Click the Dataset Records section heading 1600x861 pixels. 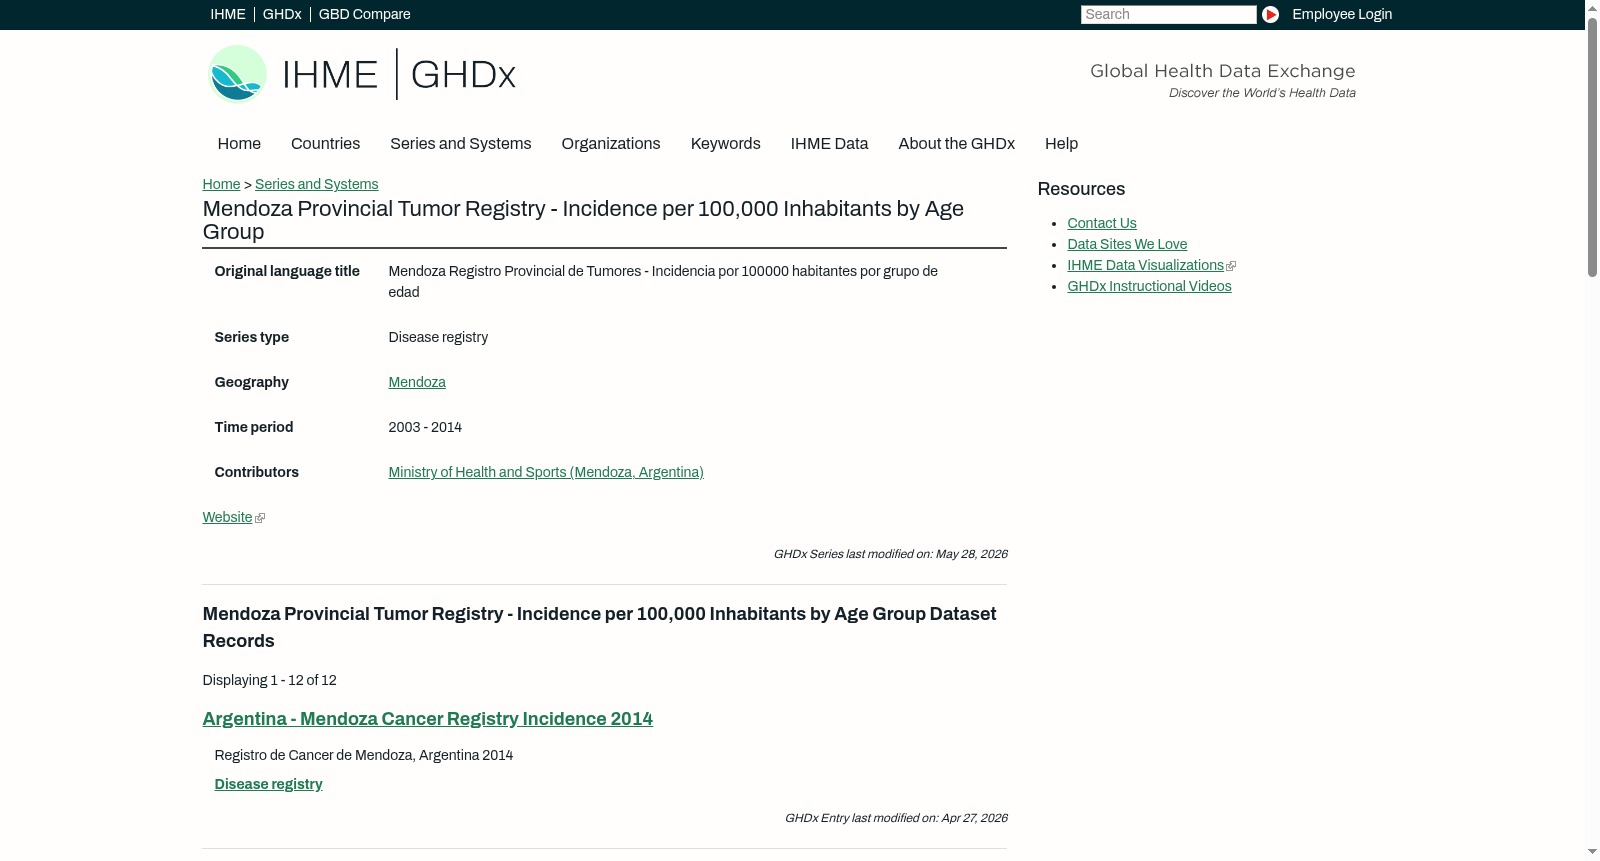tap(599, 627)
